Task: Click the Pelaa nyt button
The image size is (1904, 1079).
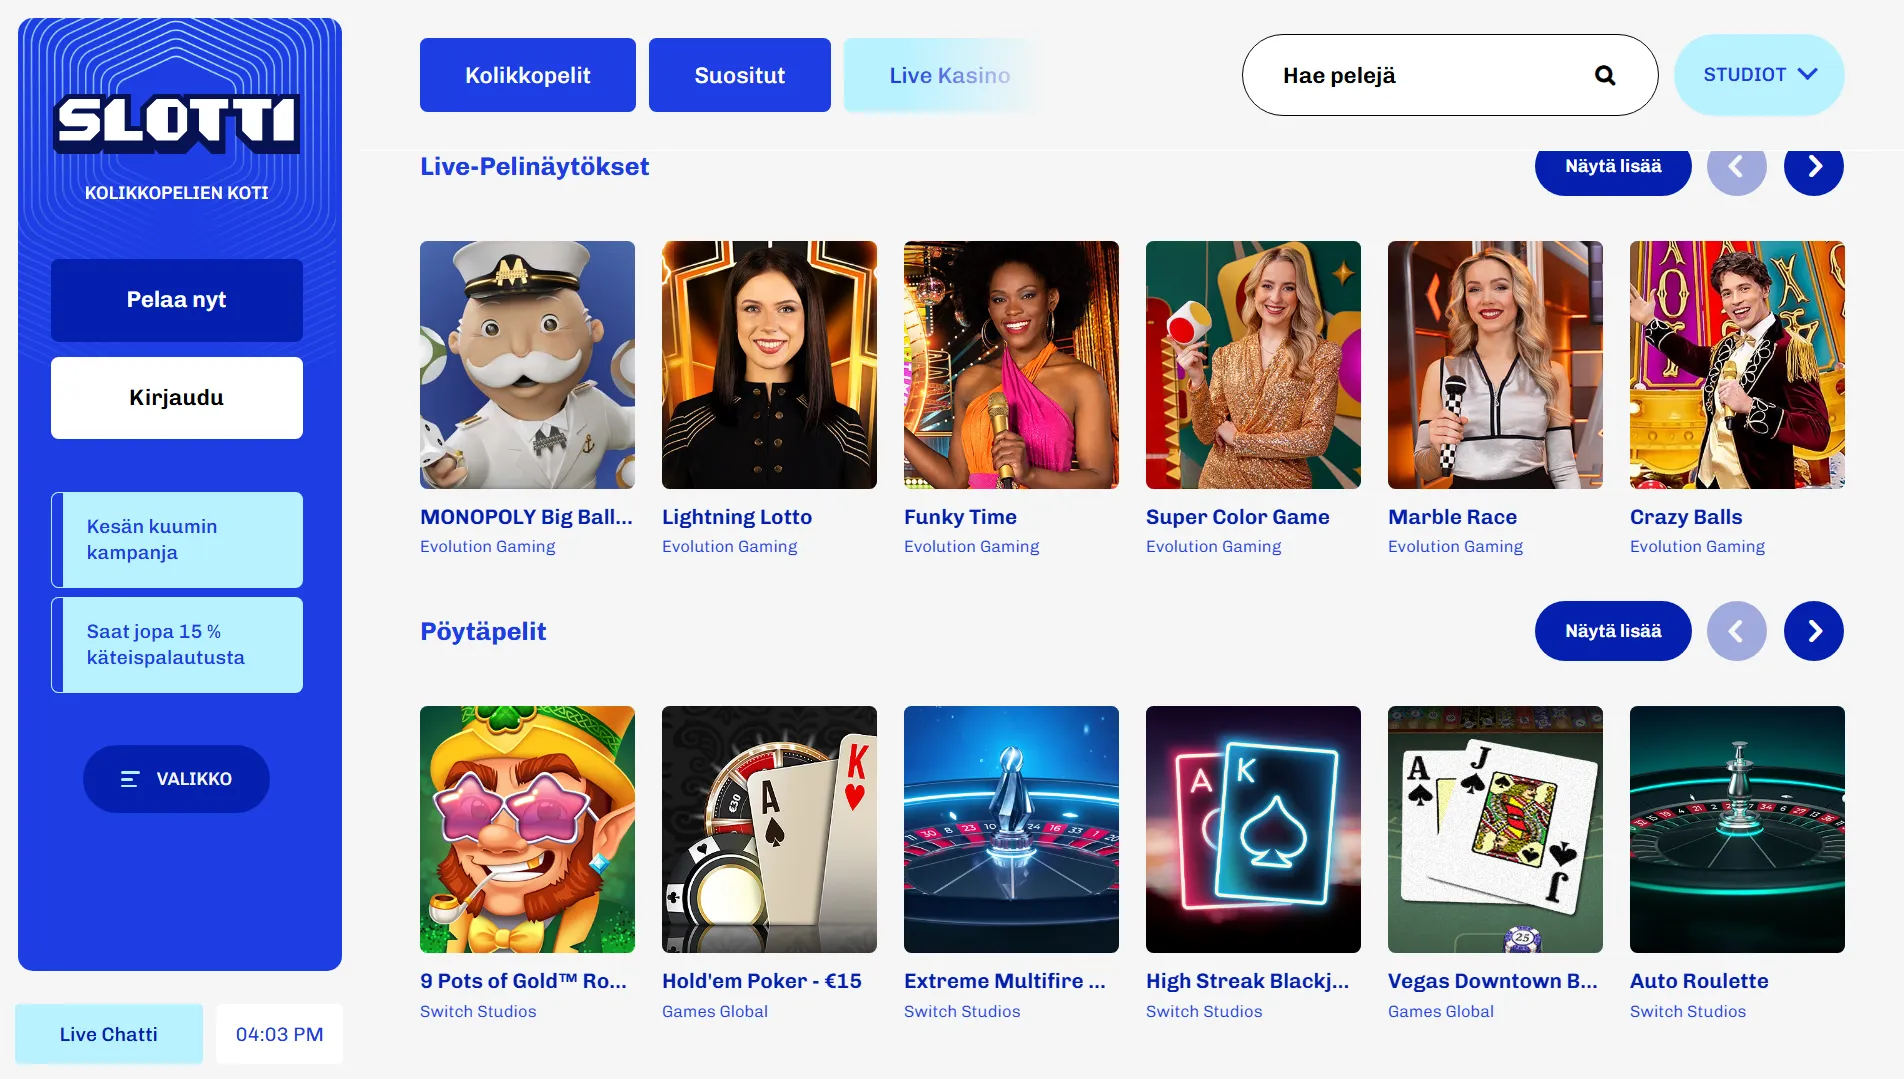Action: (x=176, y=299)
